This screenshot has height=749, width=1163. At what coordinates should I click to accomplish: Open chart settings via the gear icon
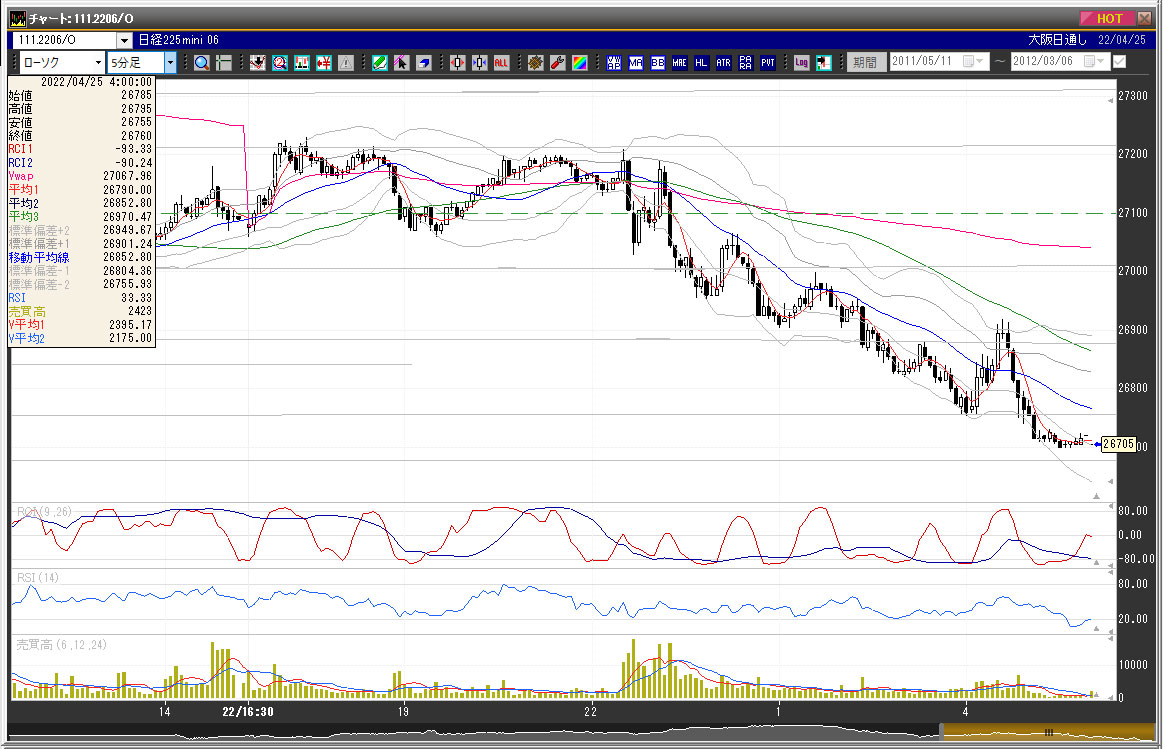(536, 63)
